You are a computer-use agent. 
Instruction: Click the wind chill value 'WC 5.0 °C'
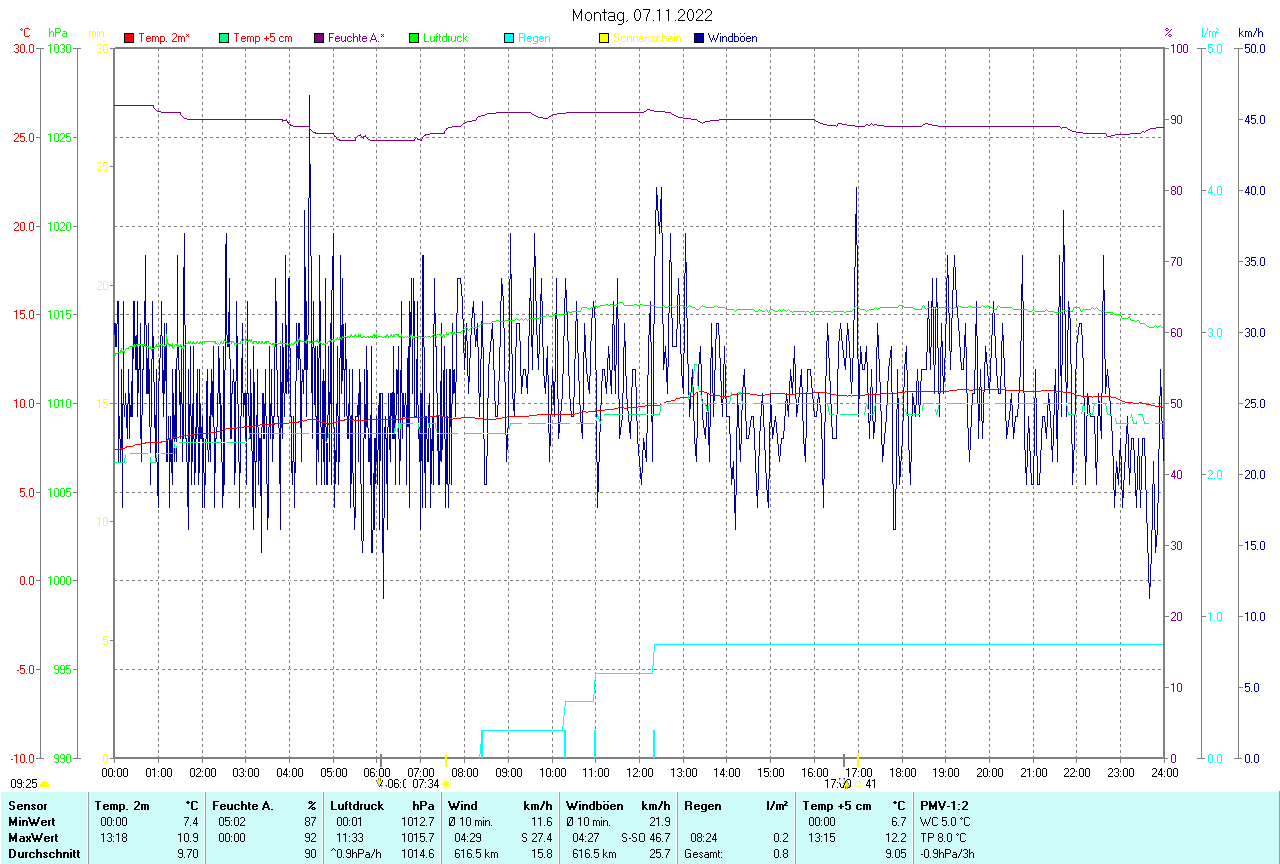tap(945, 821)
